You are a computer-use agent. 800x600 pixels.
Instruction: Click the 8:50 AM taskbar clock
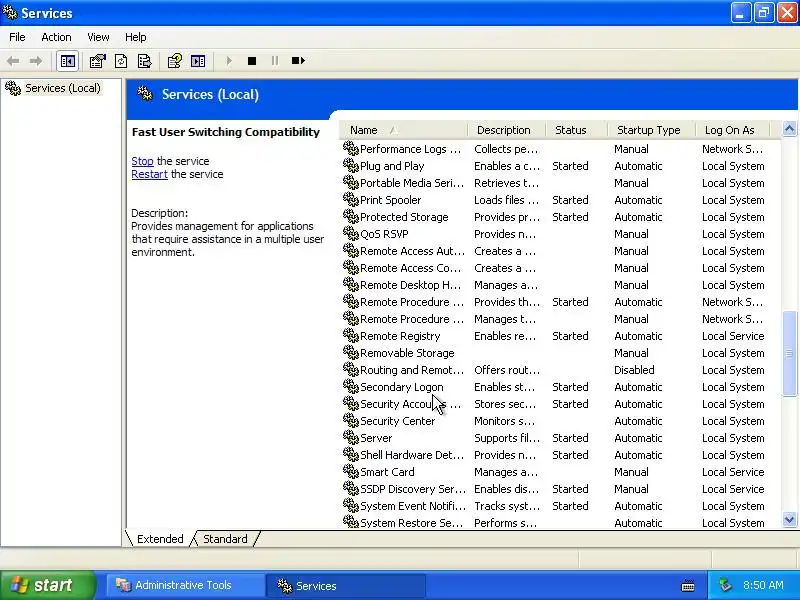[x=763, y=585]
